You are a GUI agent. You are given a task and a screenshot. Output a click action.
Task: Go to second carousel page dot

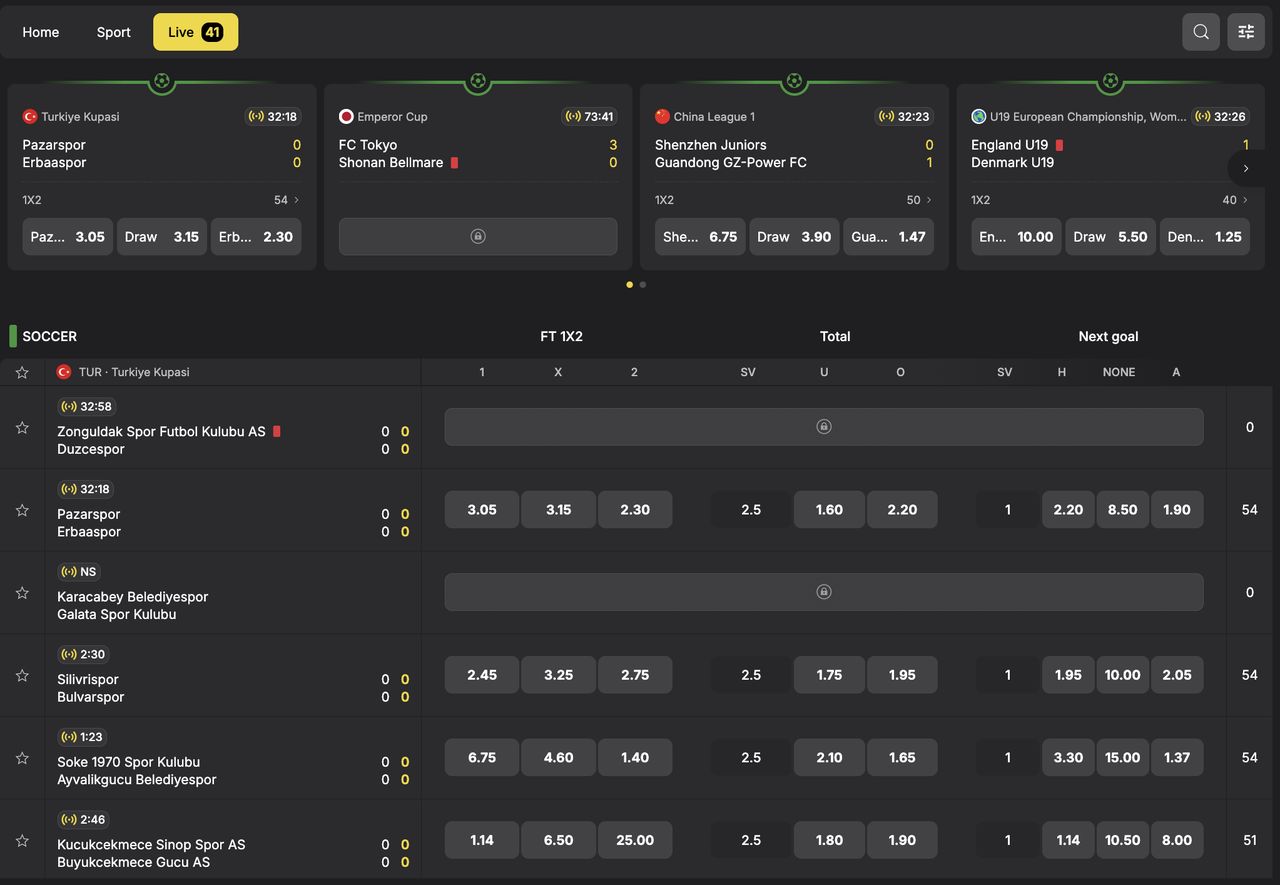tap(642, 285)
